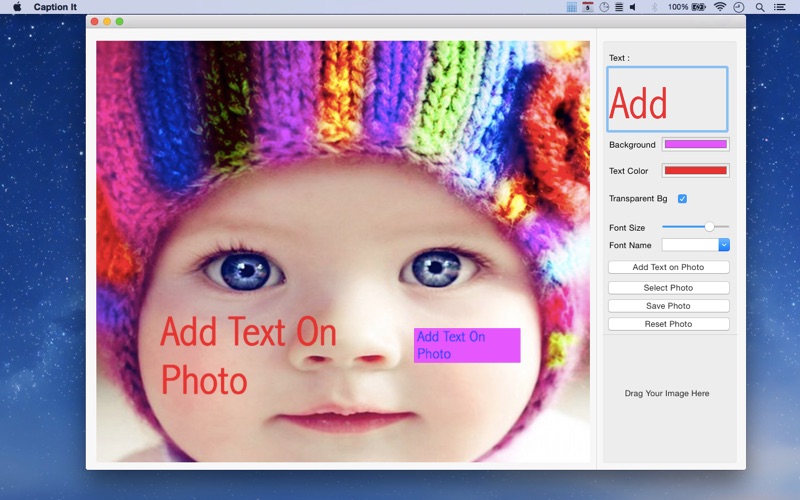800x500 pixels.
Task: Click the Save Photo button
Action: (668, 306)
